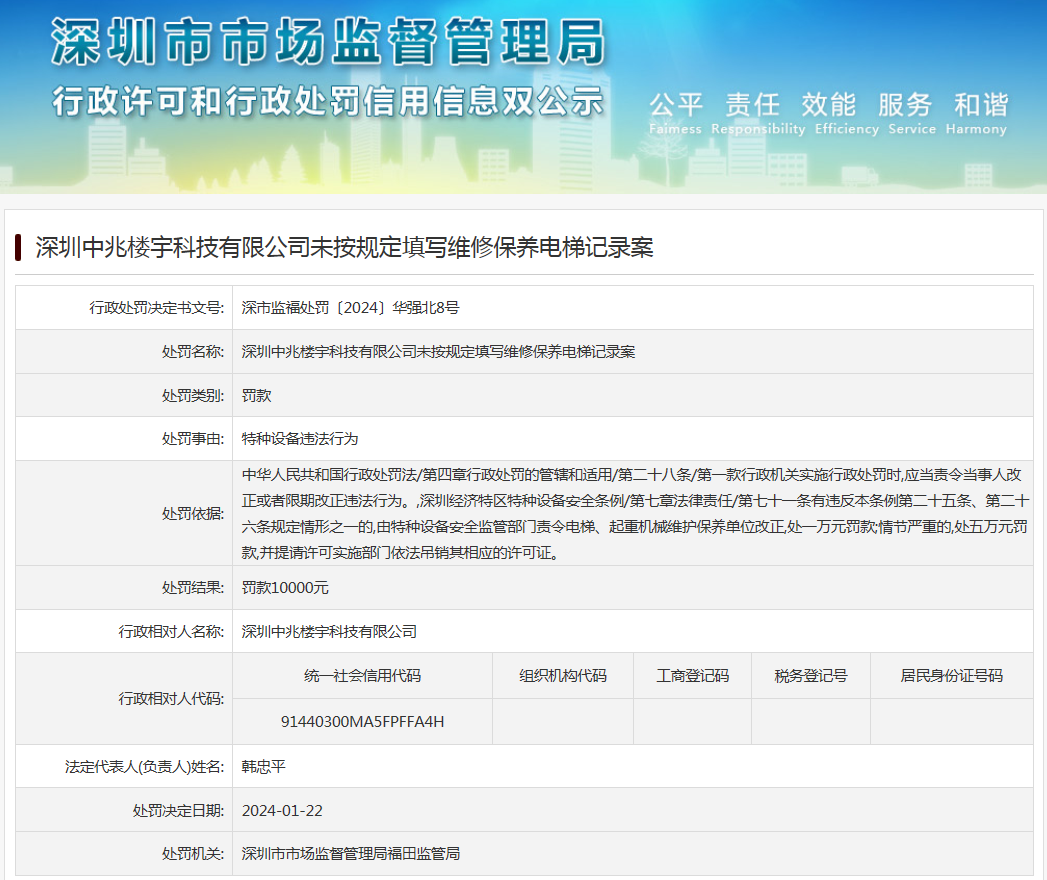Click the page heading 深圳中兆楼宇科技有限公司未按规定填写维修保养电梯记录案
The height and width of the screenshot is (880, 1047).
344,247
